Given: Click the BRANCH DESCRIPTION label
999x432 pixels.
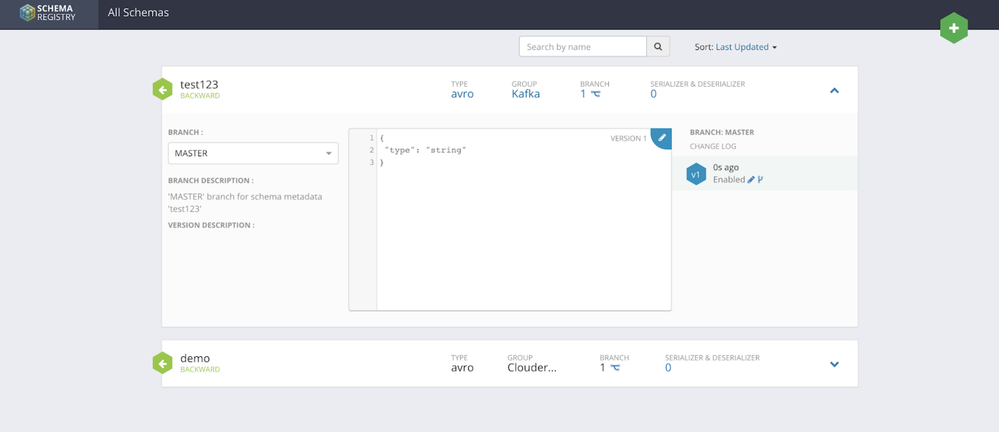Looking at the screenshot, I should pos(210,180).
